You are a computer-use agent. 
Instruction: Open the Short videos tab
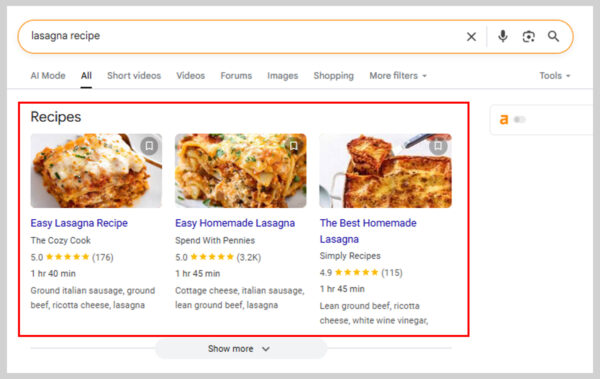point(134,76)
